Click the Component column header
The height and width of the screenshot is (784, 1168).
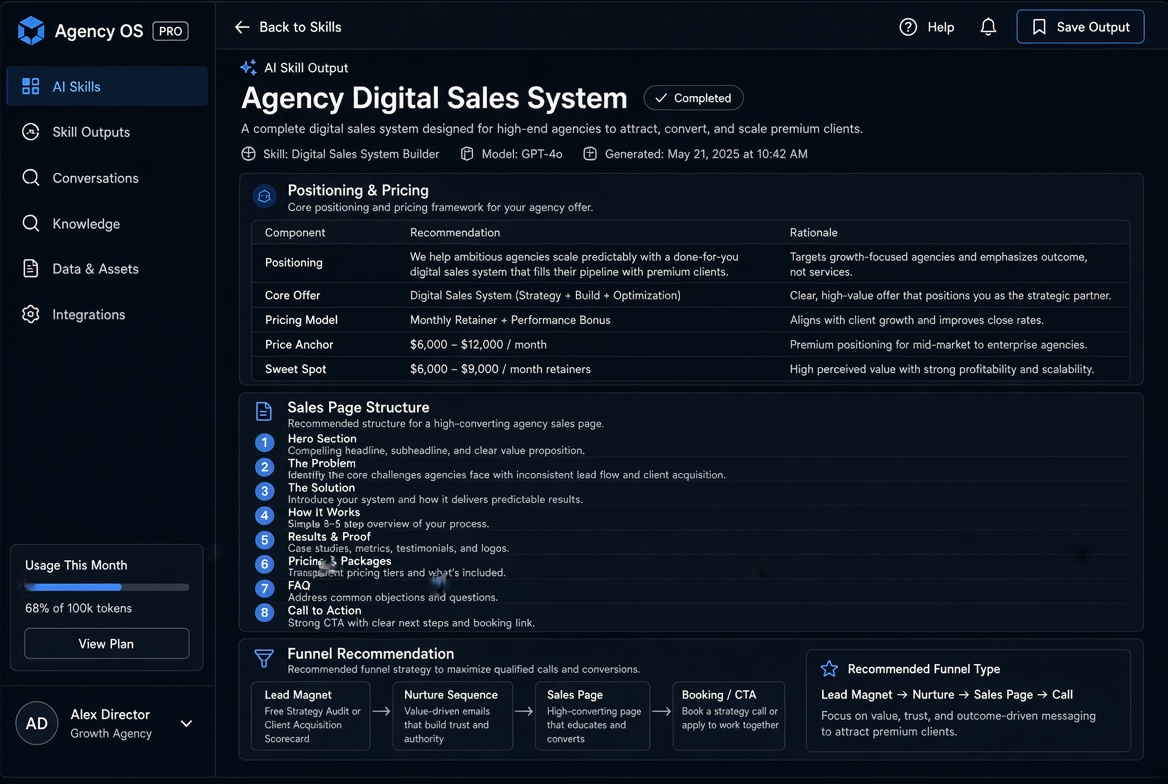pyautogui.click(x=295, y=233)
